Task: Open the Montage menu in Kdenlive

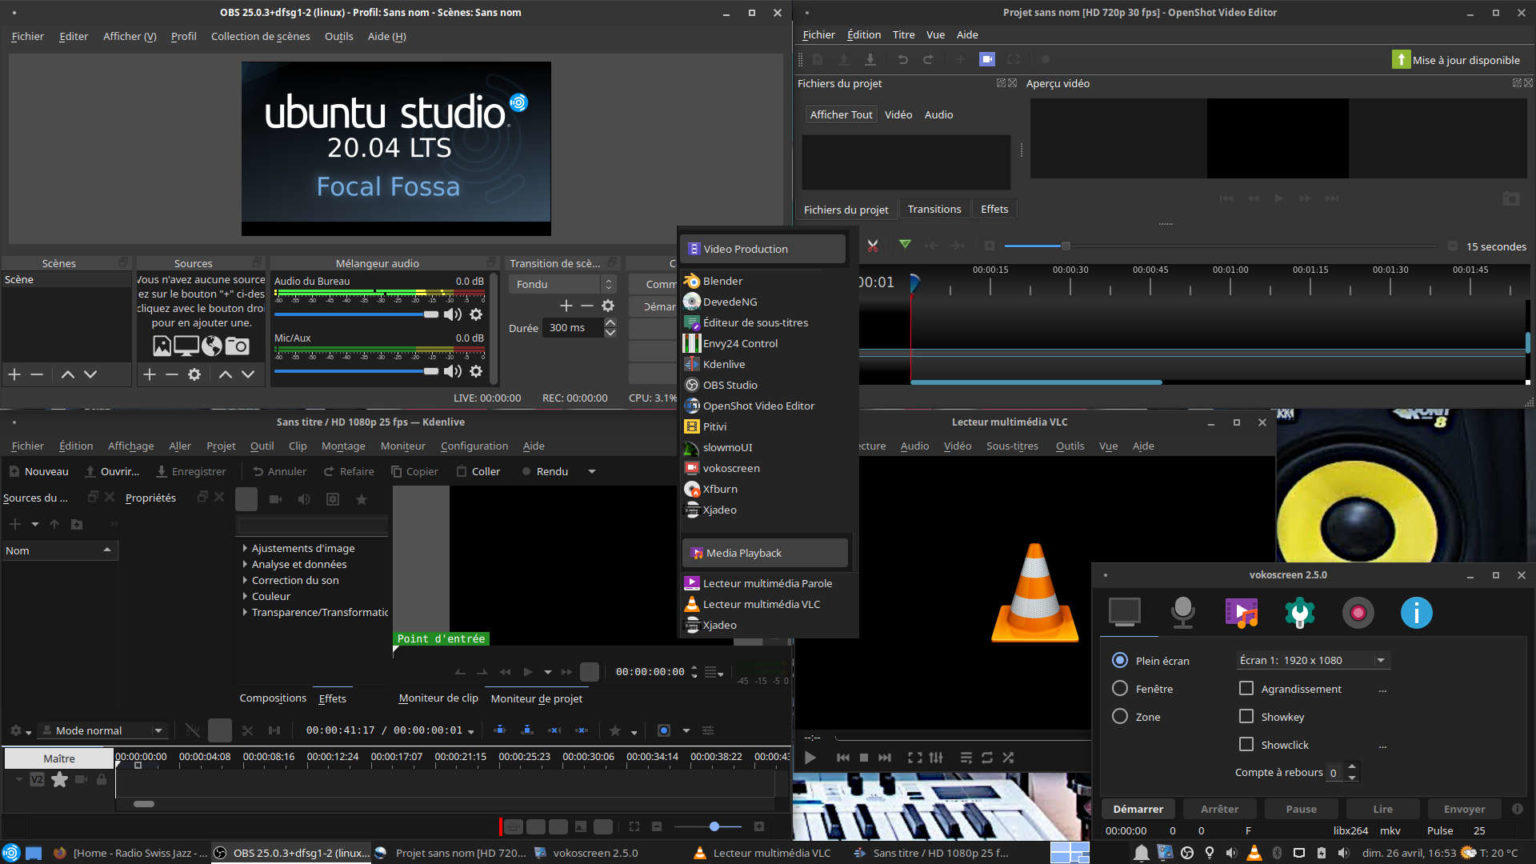Action: point(342,445)
